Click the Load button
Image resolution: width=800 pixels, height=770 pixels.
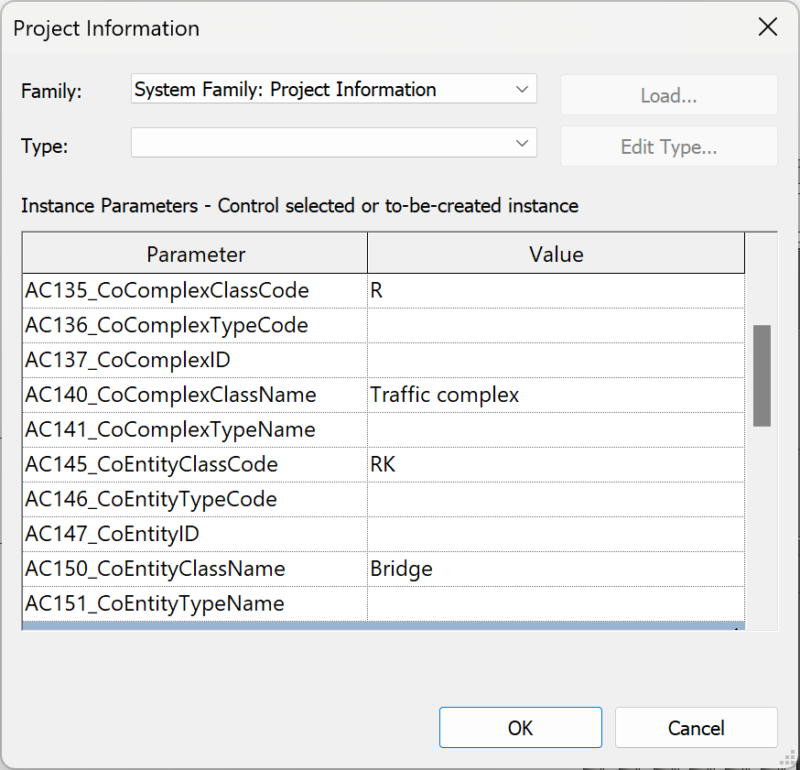[668, 95]
